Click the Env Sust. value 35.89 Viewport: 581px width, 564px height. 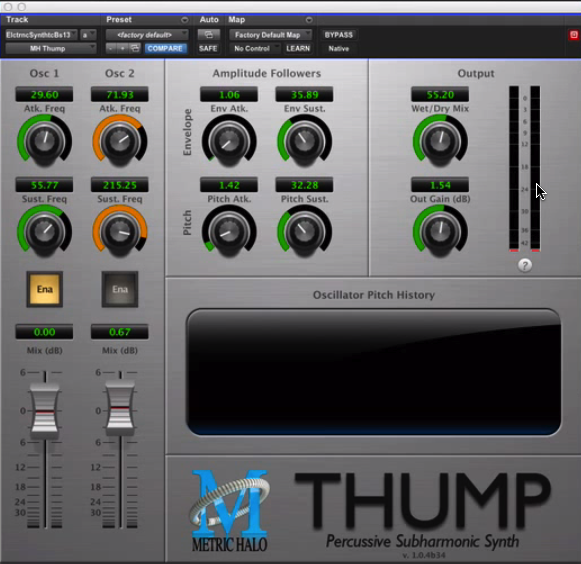click(x=305, y=94)
